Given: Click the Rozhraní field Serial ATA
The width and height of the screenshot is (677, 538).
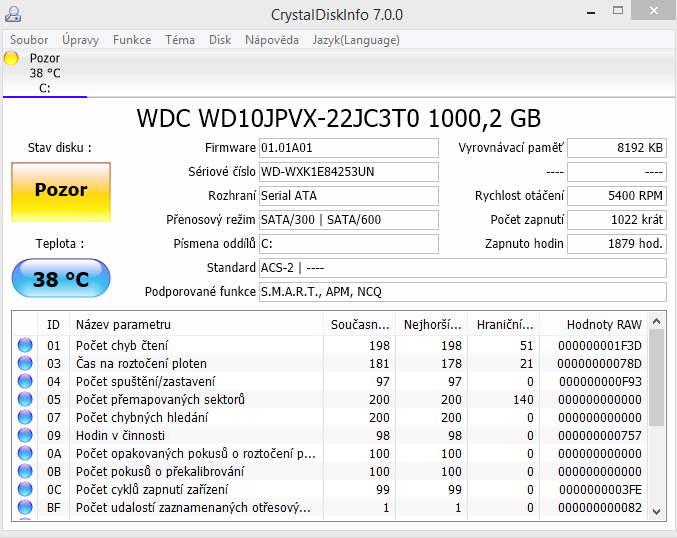Looking at the screenshot, I should coord(349,196).
